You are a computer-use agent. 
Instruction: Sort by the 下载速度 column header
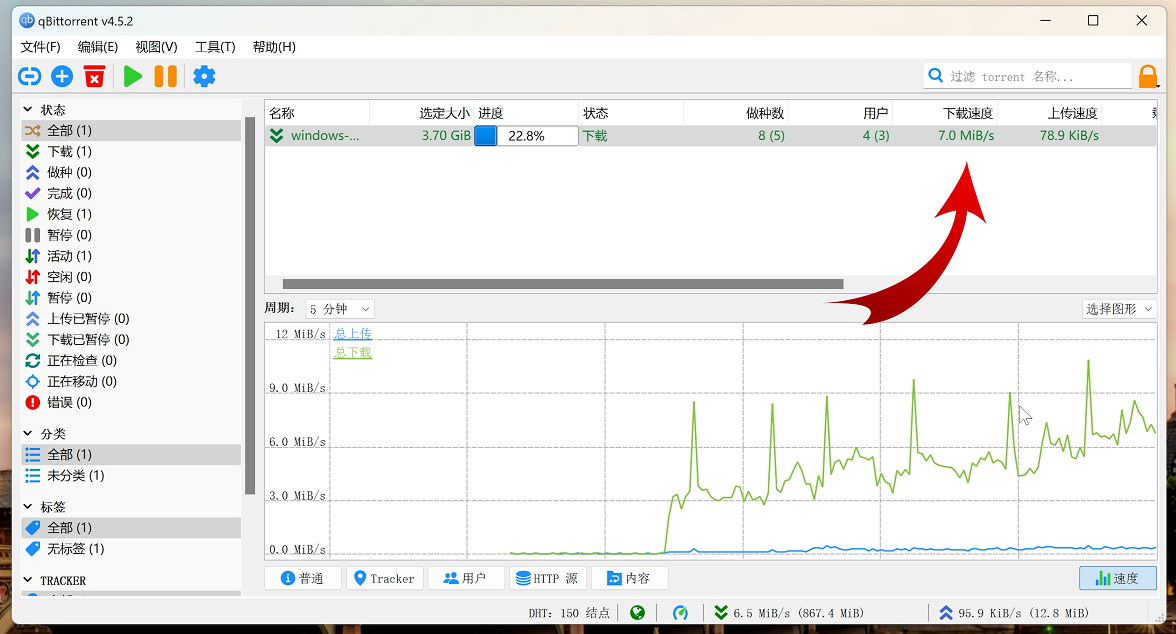[945, 113]
